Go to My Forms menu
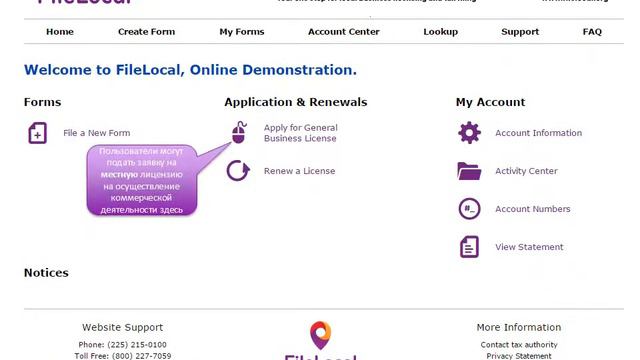The height and width of the screenshot is (360, 640). [242, 32]
